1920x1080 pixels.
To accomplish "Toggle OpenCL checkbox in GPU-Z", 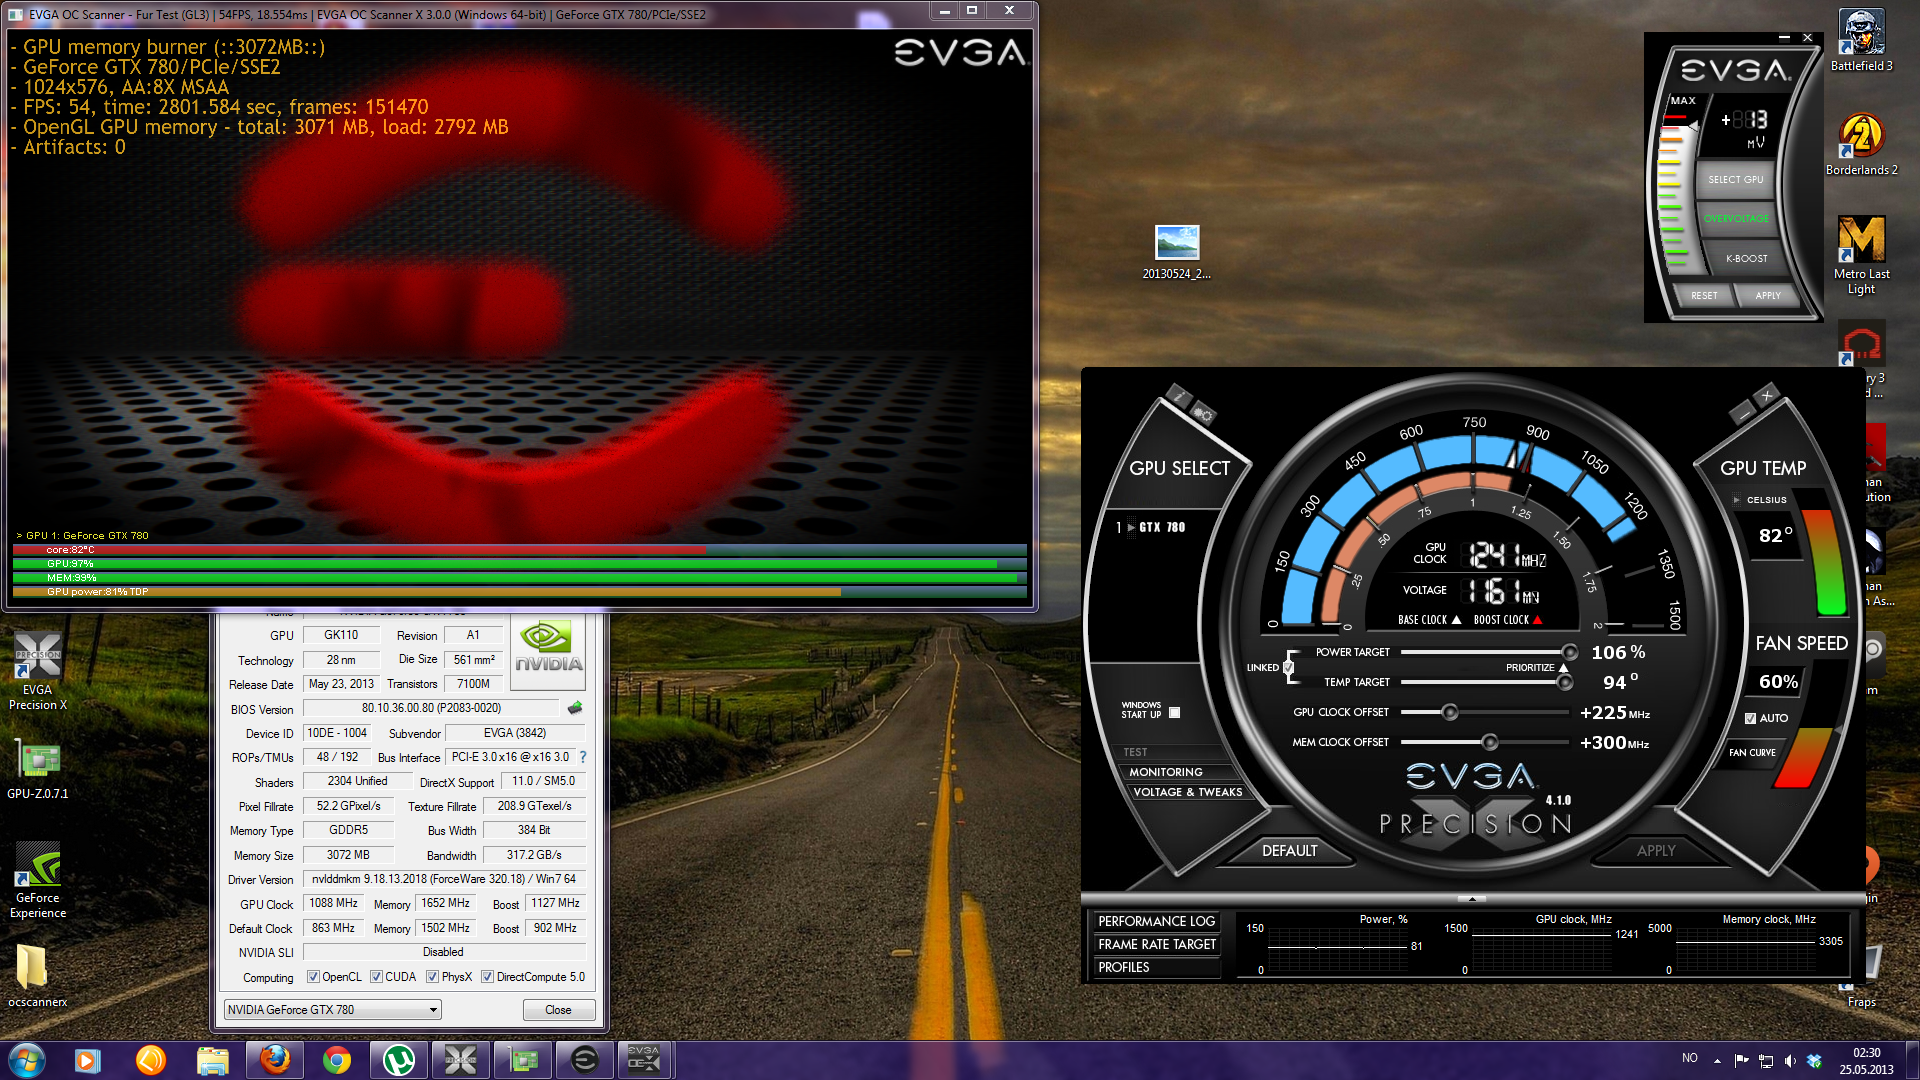I will click(x=313, y=977).
